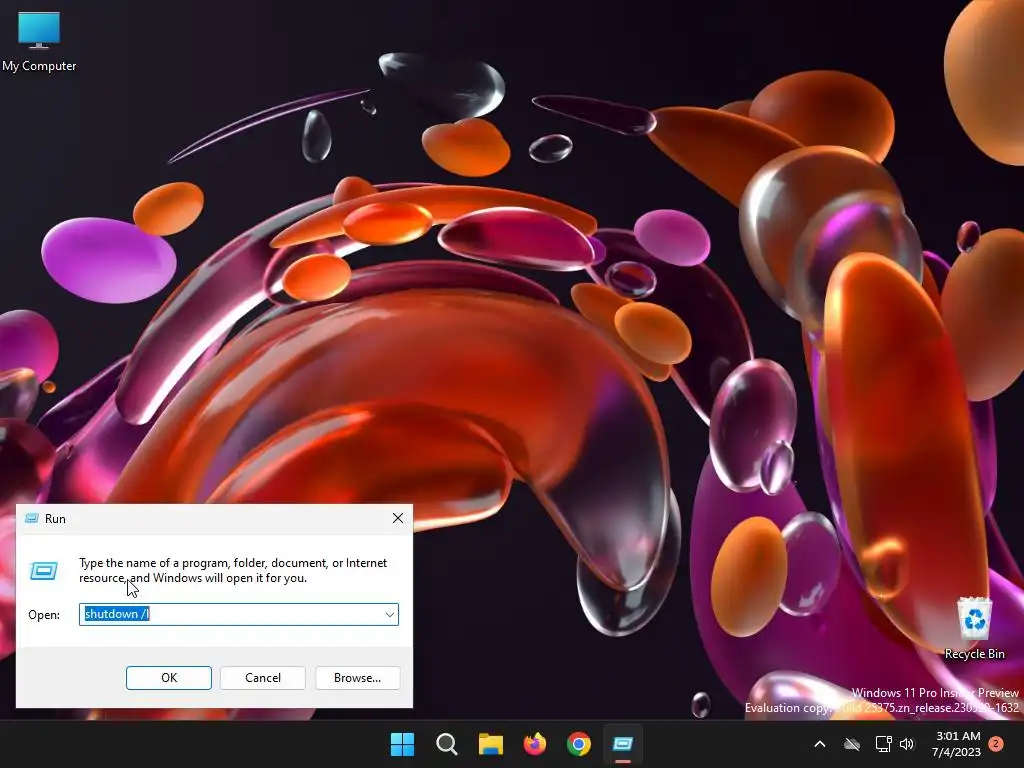Click the Run description text
The image size is (1024, 768).
233,570
